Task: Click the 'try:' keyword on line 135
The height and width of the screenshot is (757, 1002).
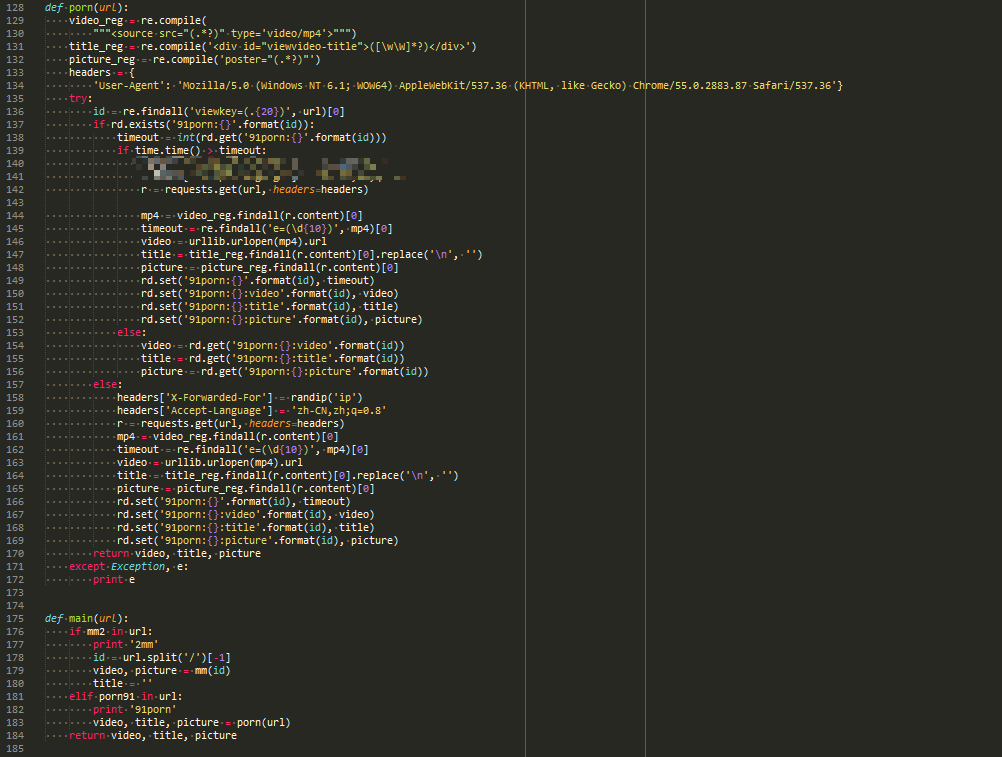Action: pyautogui.click(x=81, y=98)
